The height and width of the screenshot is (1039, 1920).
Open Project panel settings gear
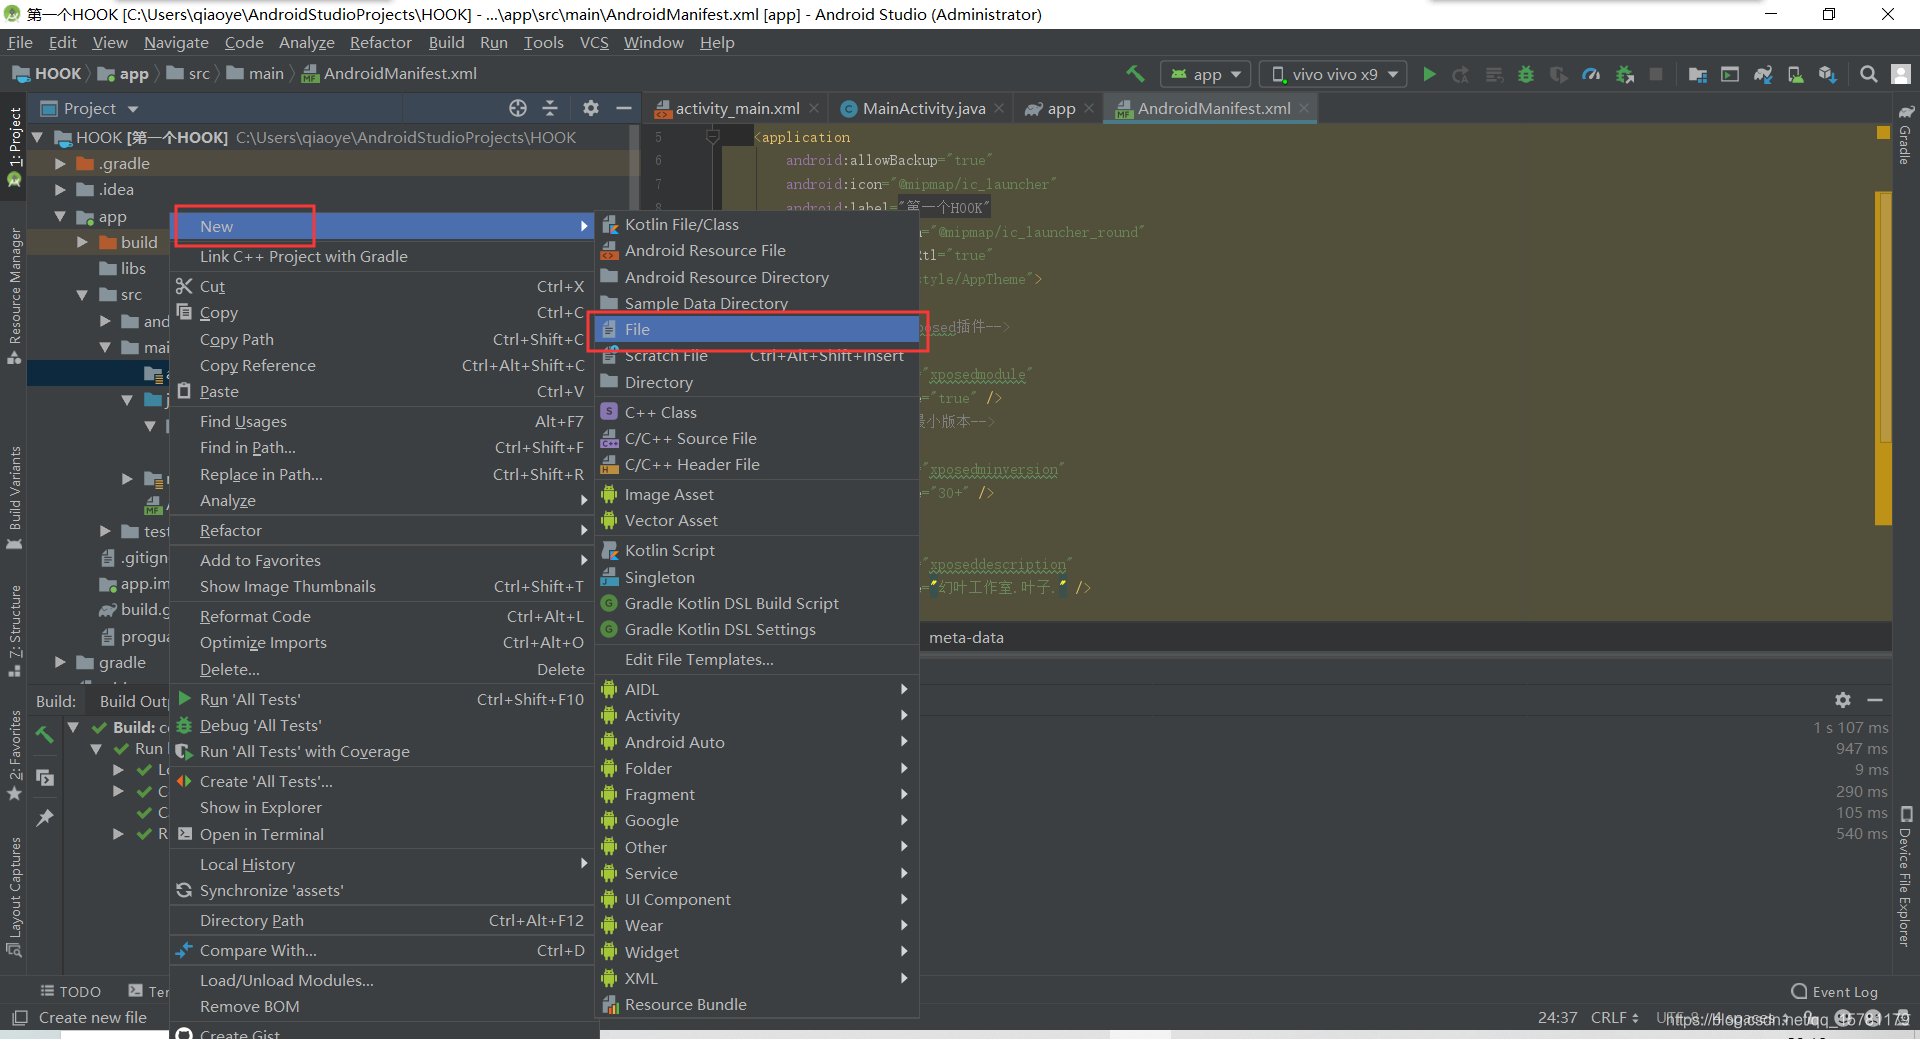tap(591, 108)
